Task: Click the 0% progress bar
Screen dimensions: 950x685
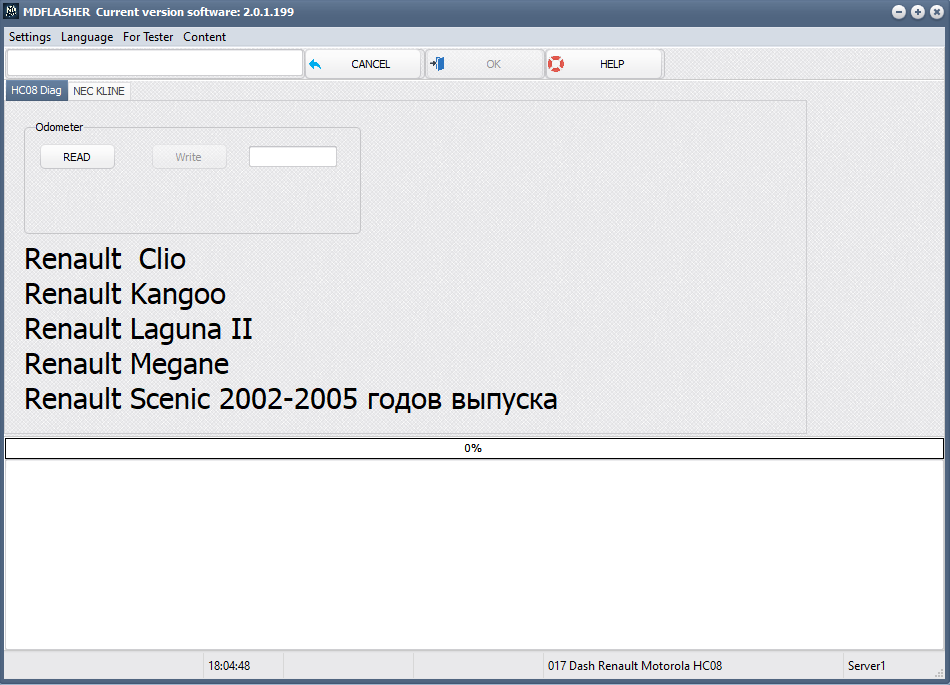Action: [474, 448]
